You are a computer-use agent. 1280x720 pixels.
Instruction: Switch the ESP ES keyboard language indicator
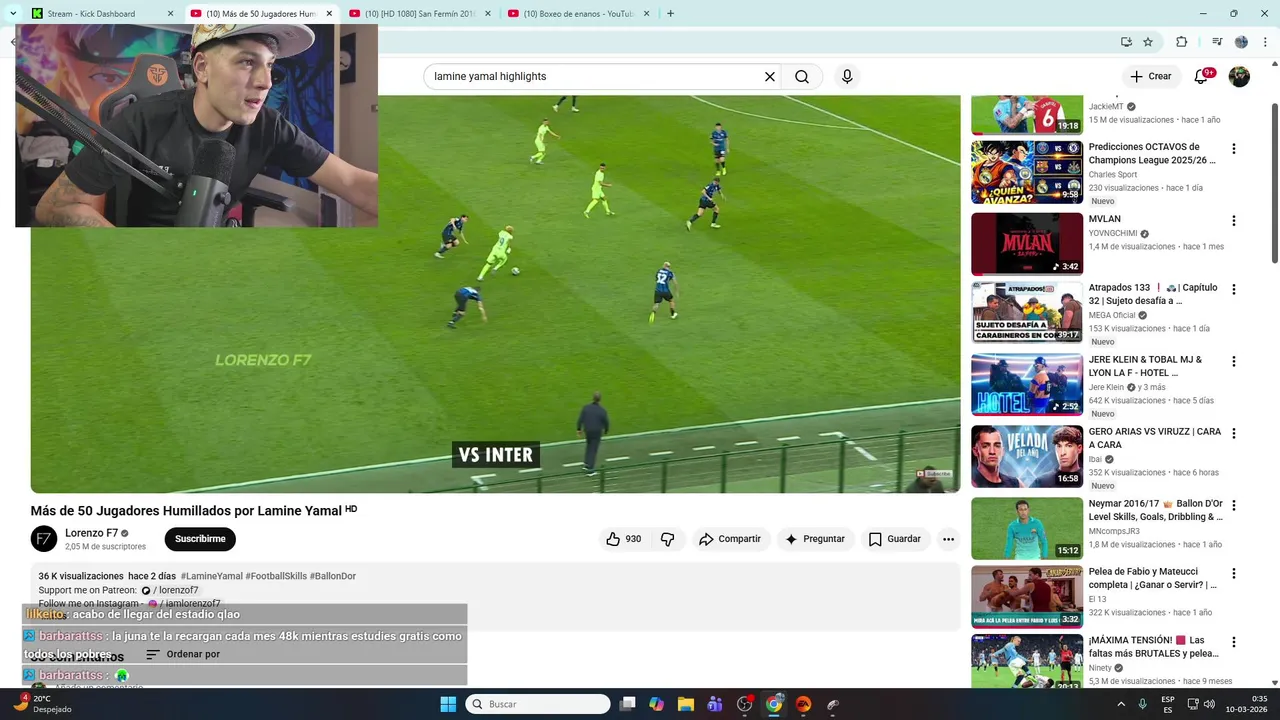click(1168, 704)
